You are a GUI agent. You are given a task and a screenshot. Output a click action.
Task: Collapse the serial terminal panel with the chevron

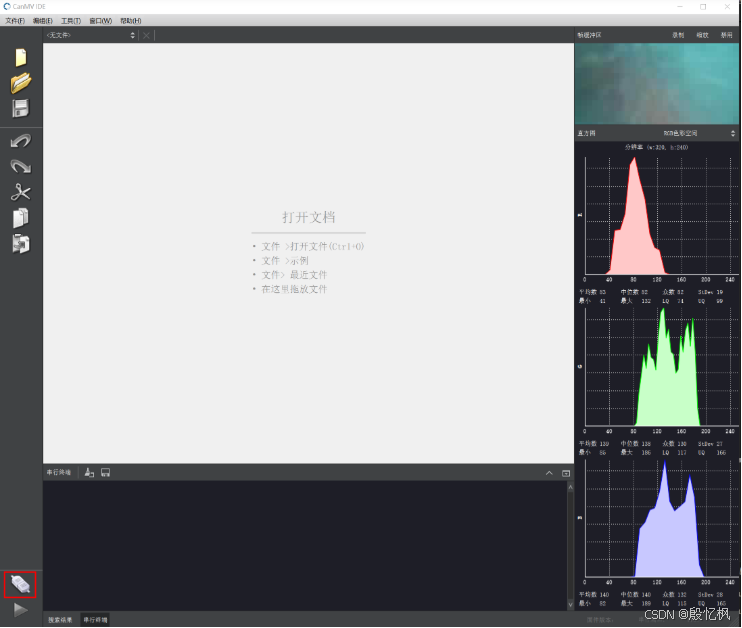tap(549, 473)
